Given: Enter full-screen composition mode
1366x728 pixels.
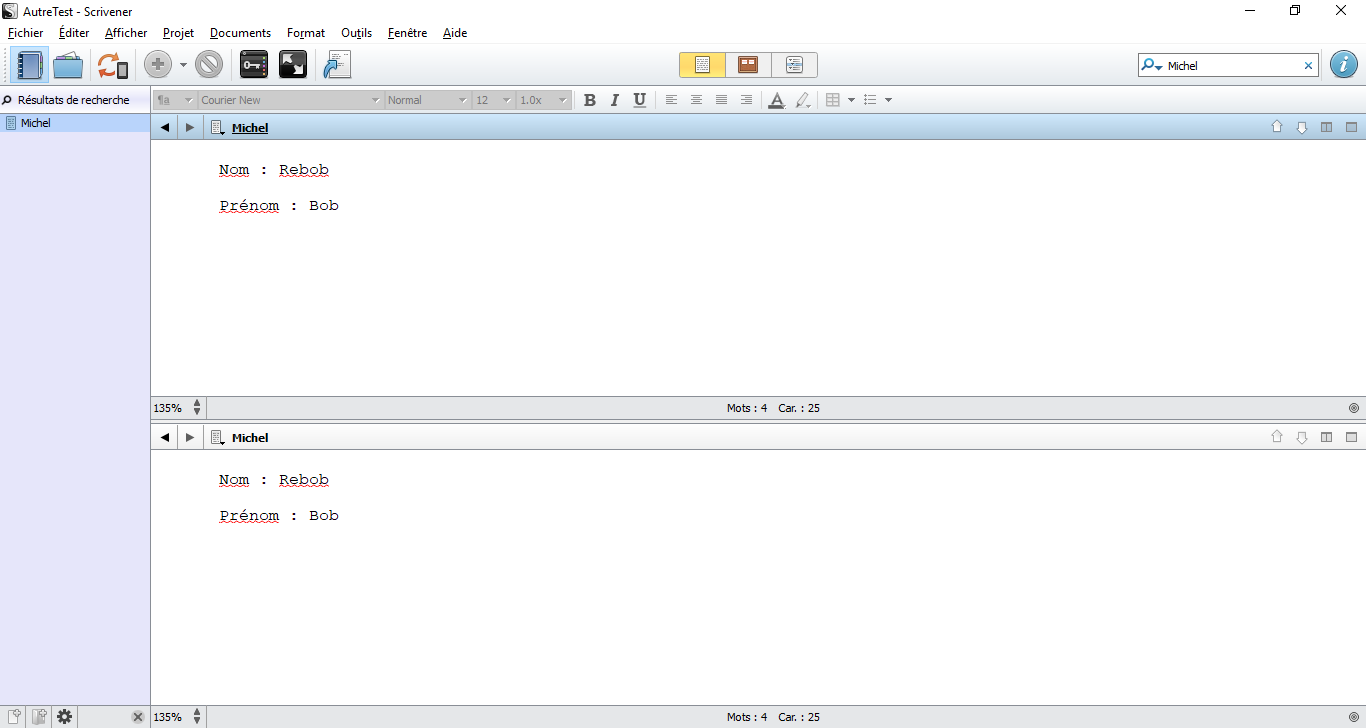Looking at the screenshot, I should pyautogui.click(x=293, y=66).
